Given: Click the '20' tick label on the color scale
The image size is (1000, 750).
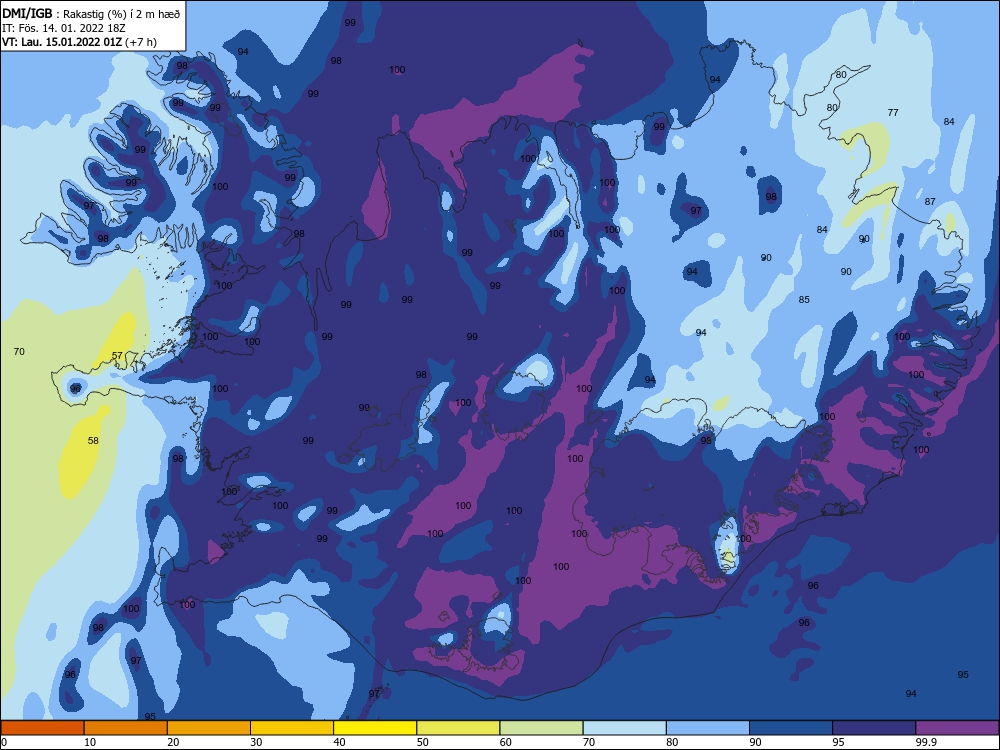Looking at the screenshot, I should click(x=173, y=742).
